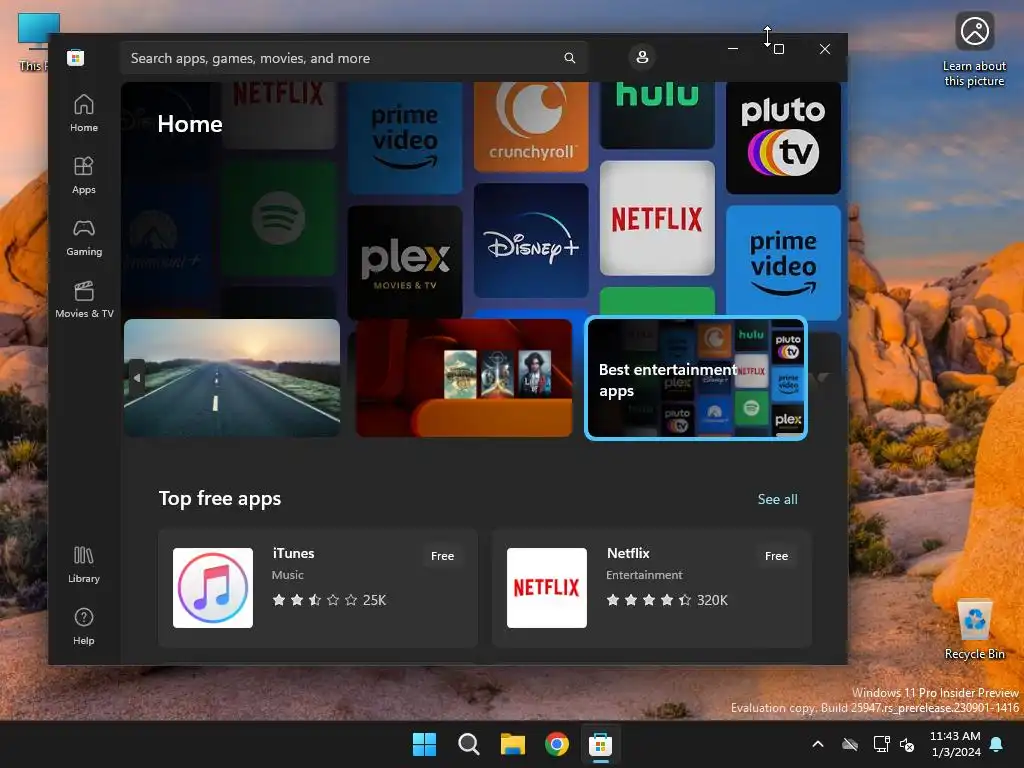Open Help in the Store sidebar
Screen dimensions: 1024x768
click(x=84, y=626)
